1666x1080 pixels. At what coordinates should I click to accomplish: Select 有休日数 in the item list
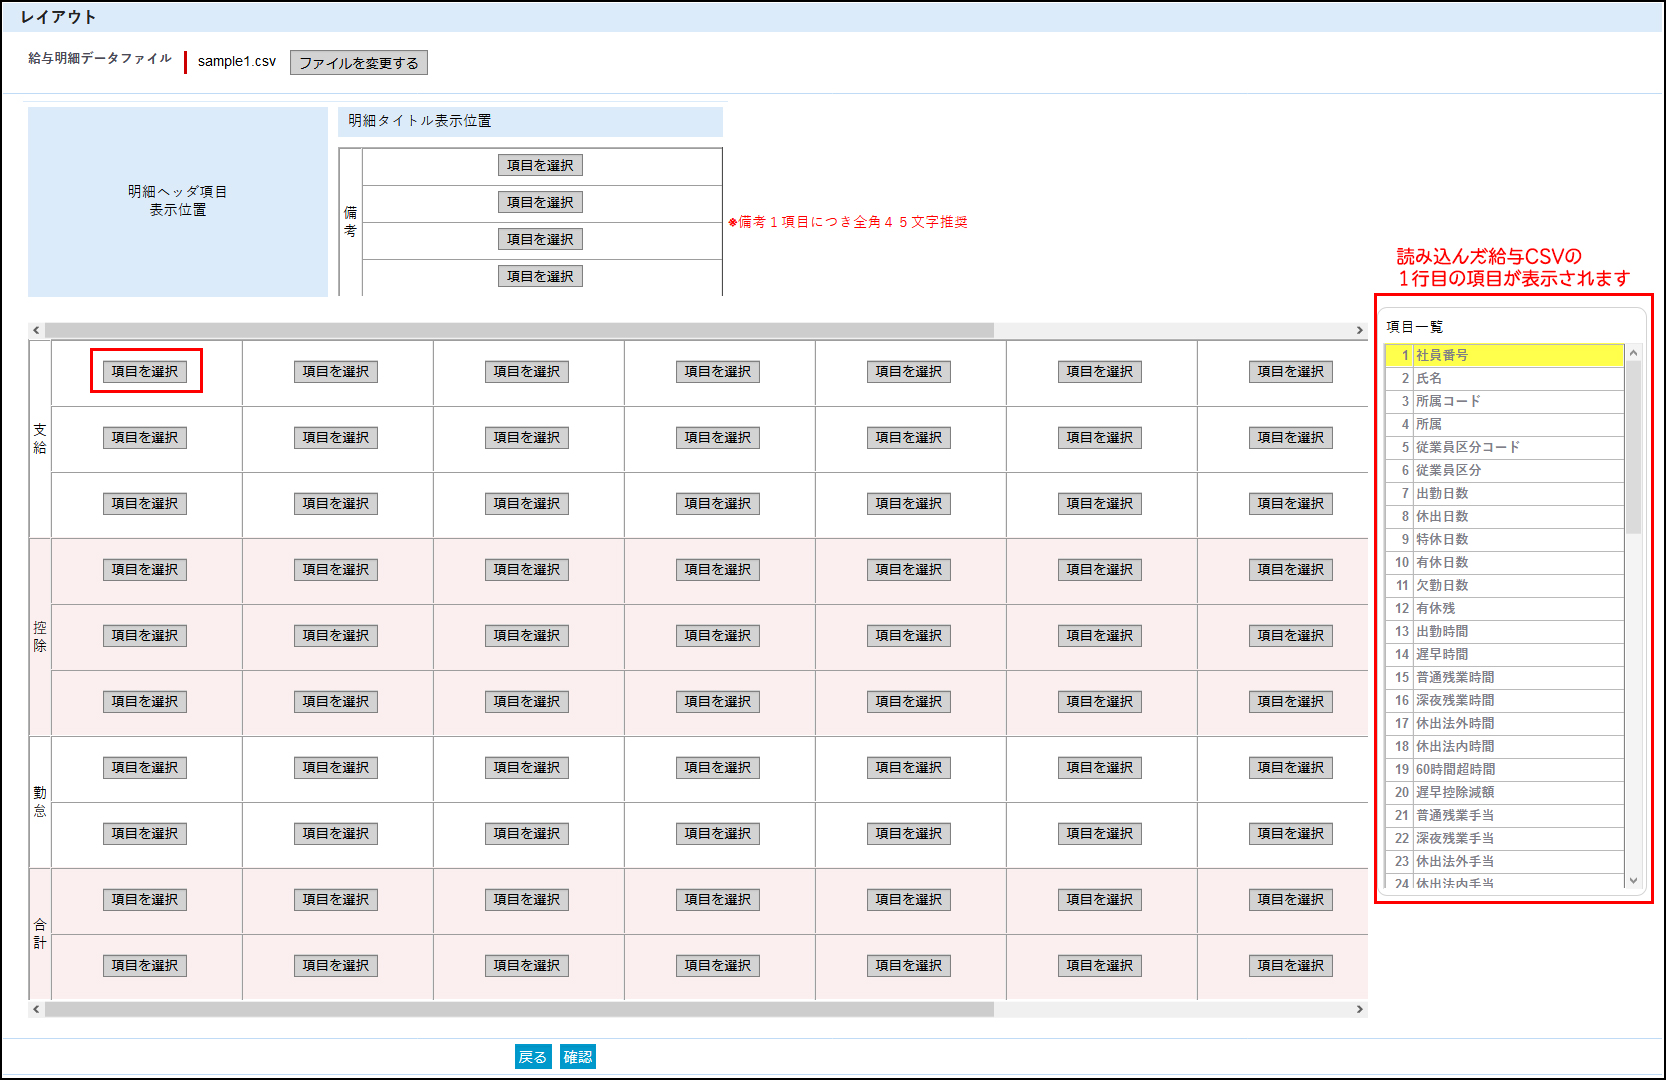1504,562
